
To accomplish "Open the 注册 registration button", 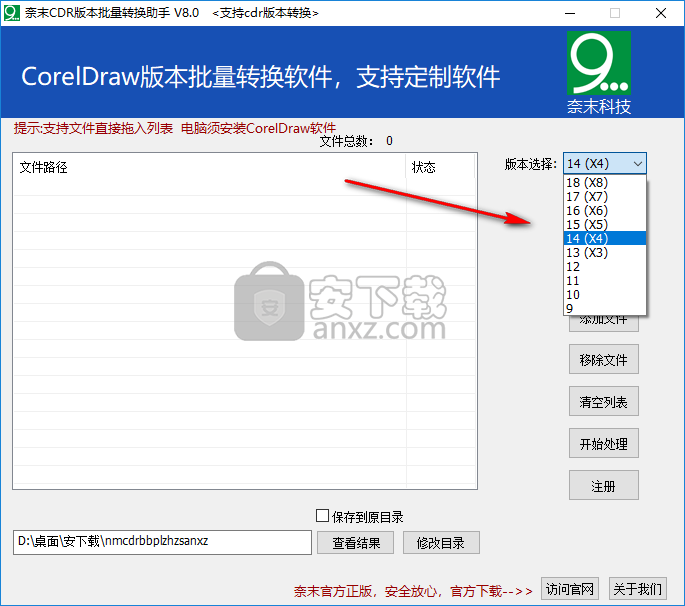I will pos(603,486).
